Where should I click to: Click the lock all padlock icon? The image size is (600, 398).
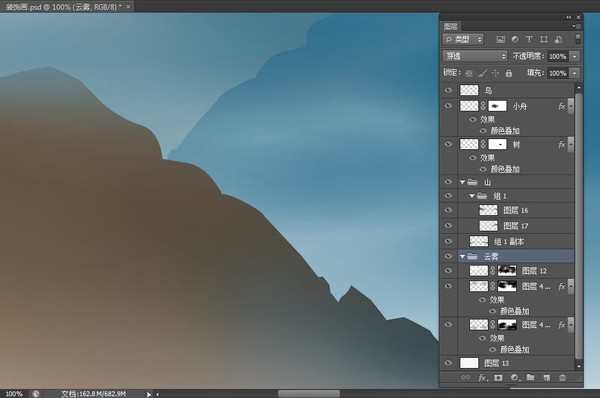coord(509,73)
